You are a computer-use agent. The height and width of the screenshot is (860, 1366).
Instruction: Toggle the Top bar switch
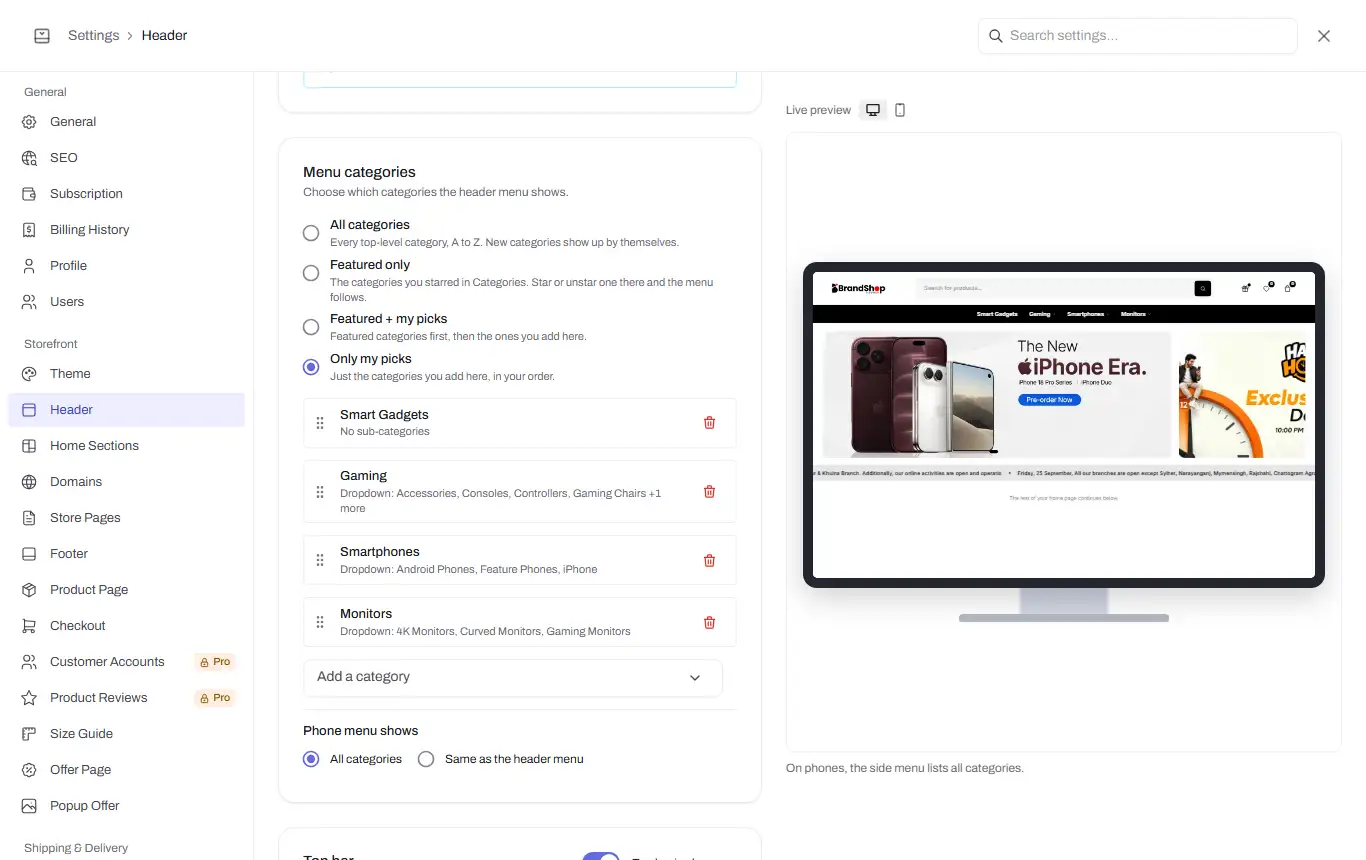[x=601, y=856]
